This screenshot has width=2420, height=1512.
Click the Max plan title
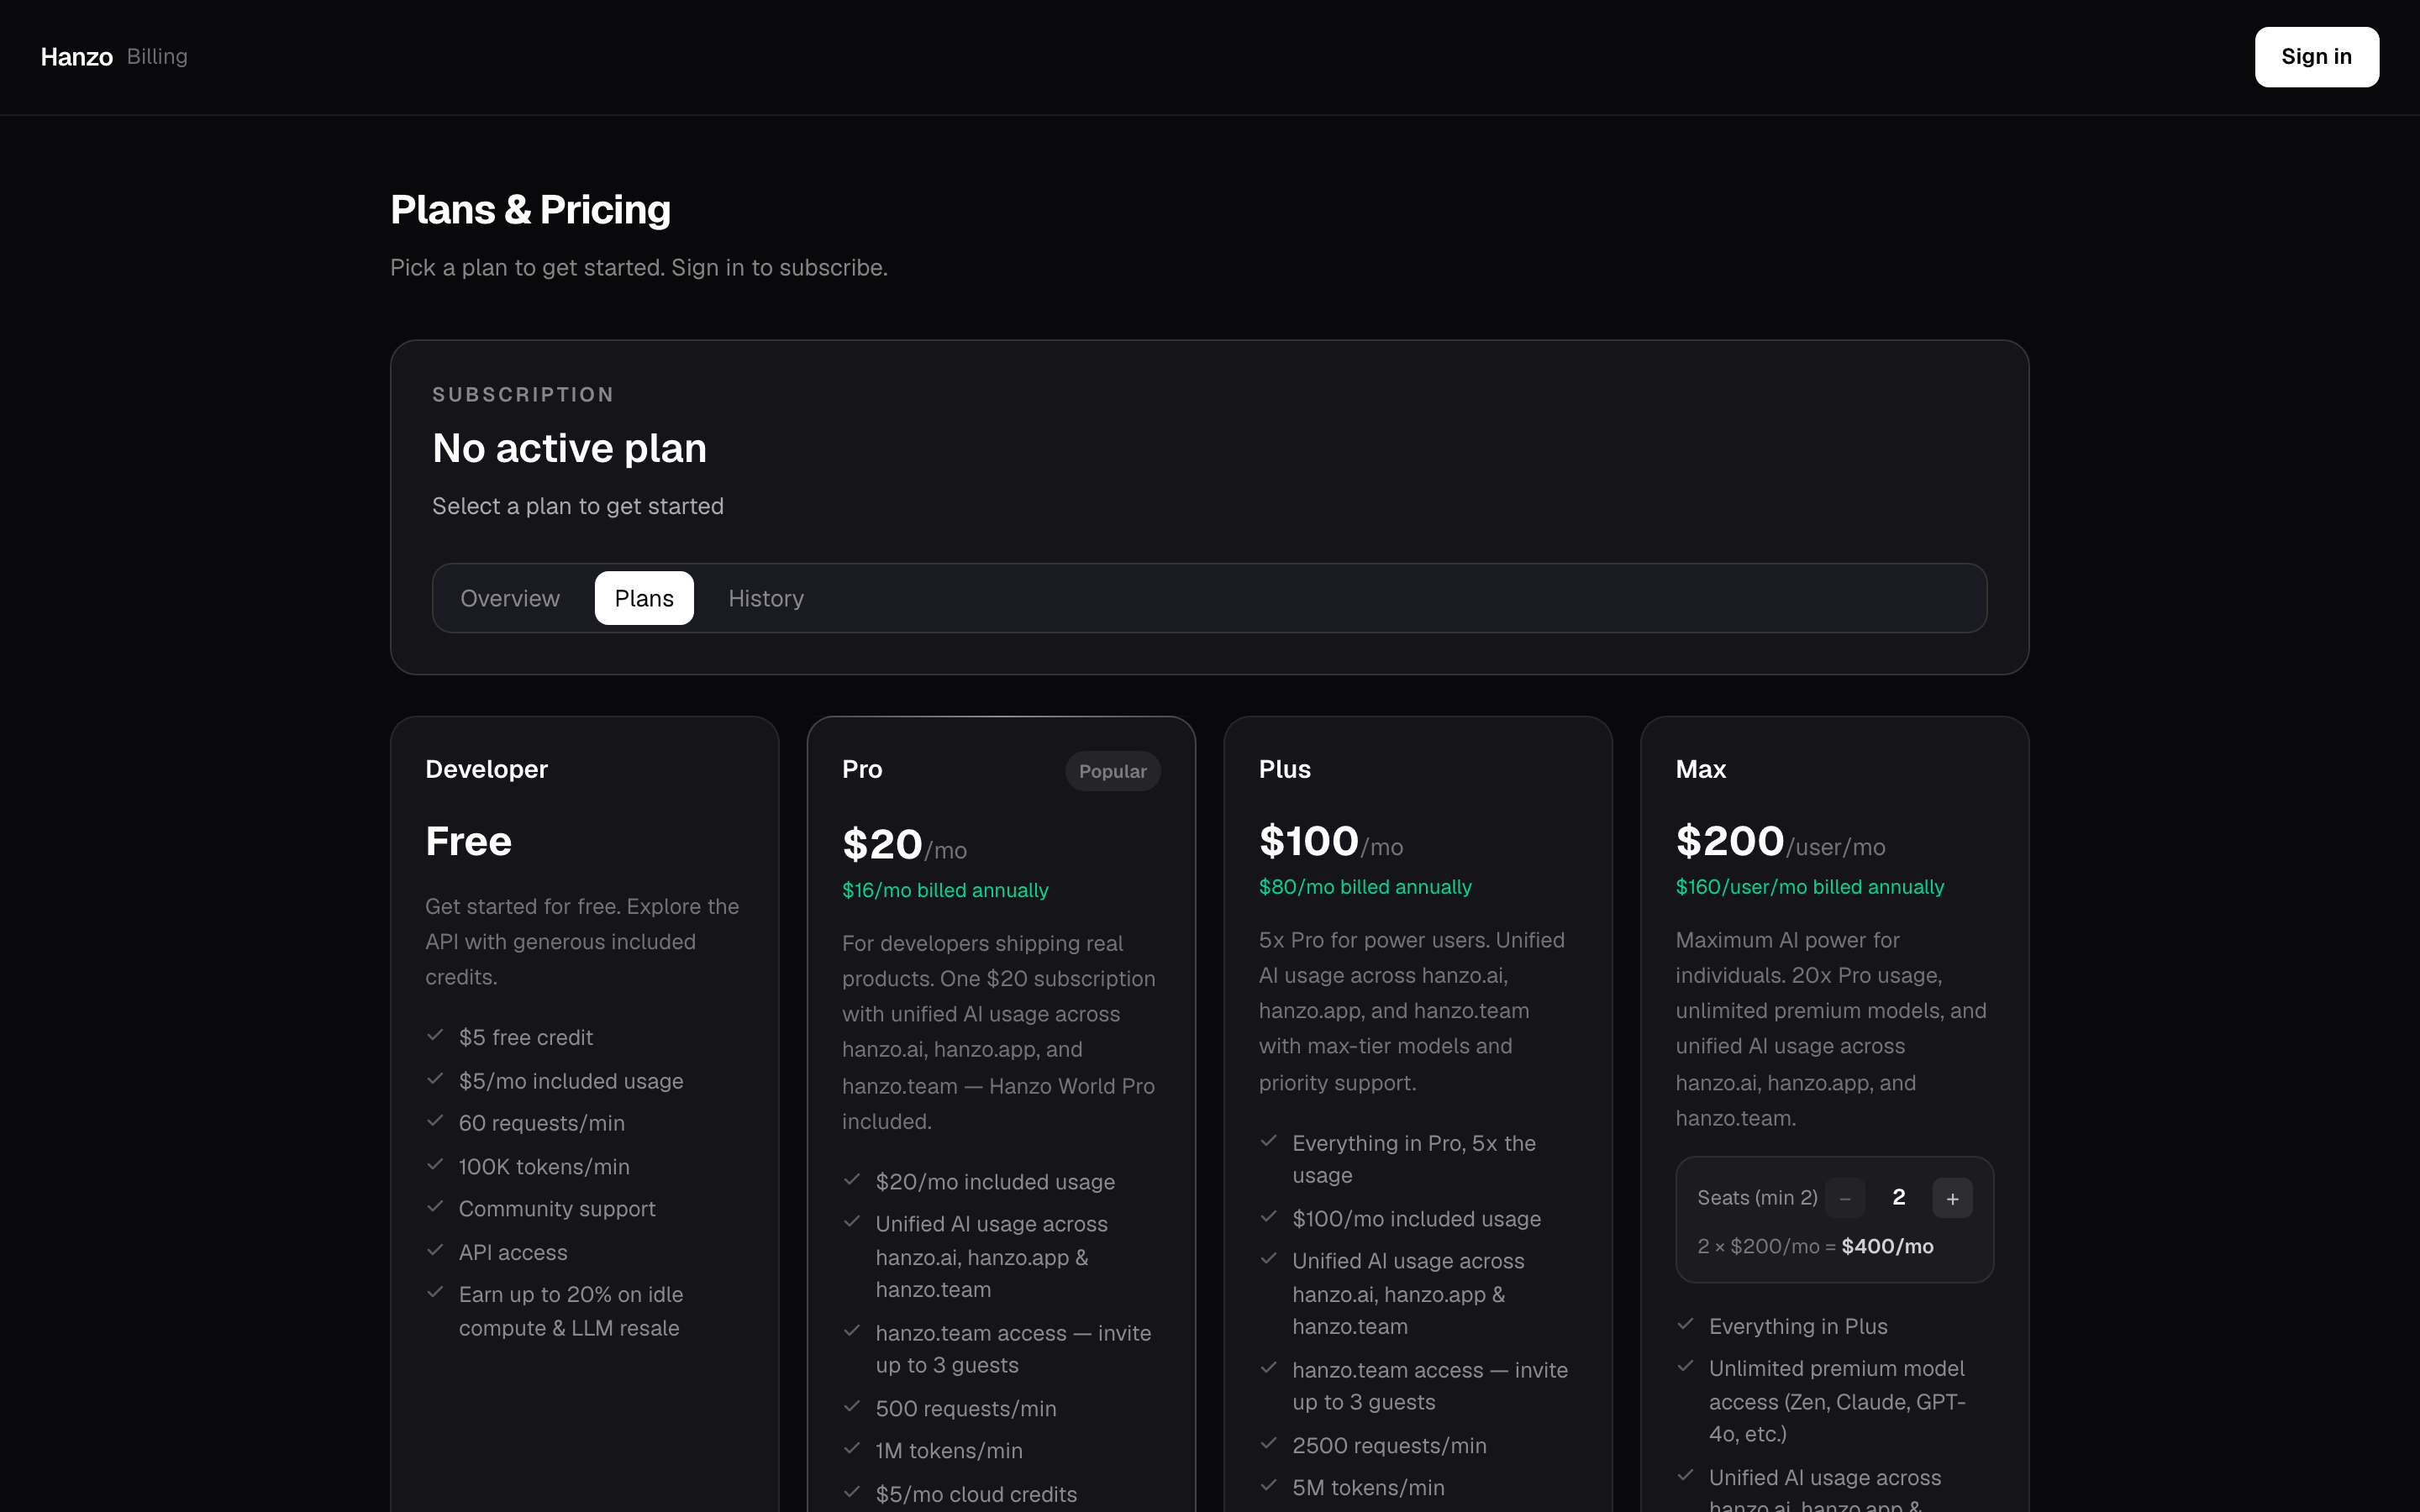pyautogui.click(x=1701, y=769)
